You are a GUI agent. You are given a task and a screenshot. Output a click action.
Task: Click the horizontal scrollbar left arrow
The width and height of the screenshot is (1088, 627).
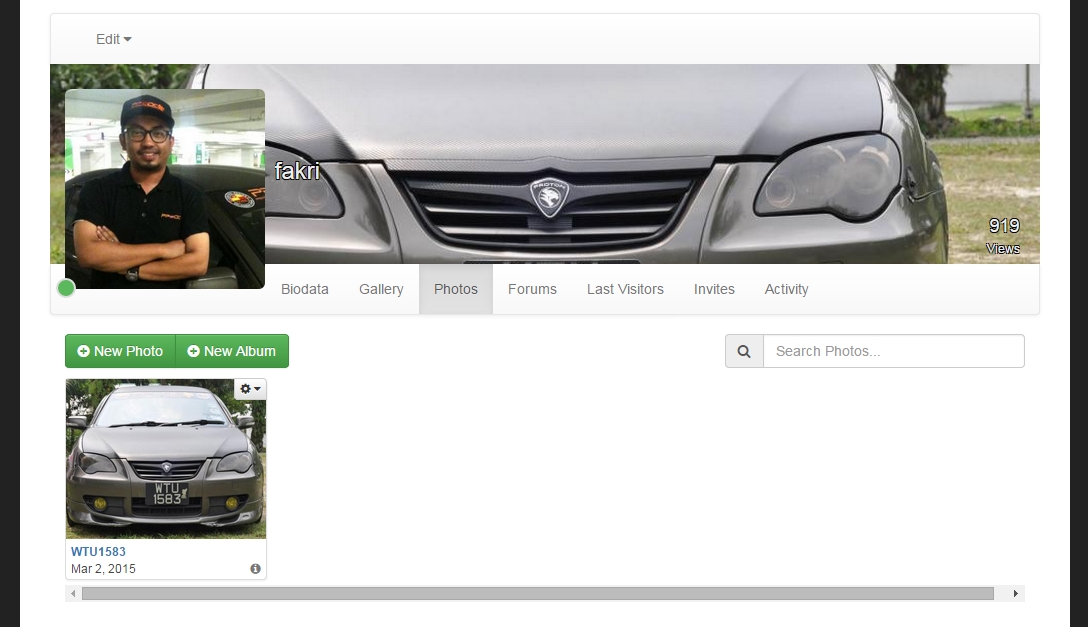[73, 594]
